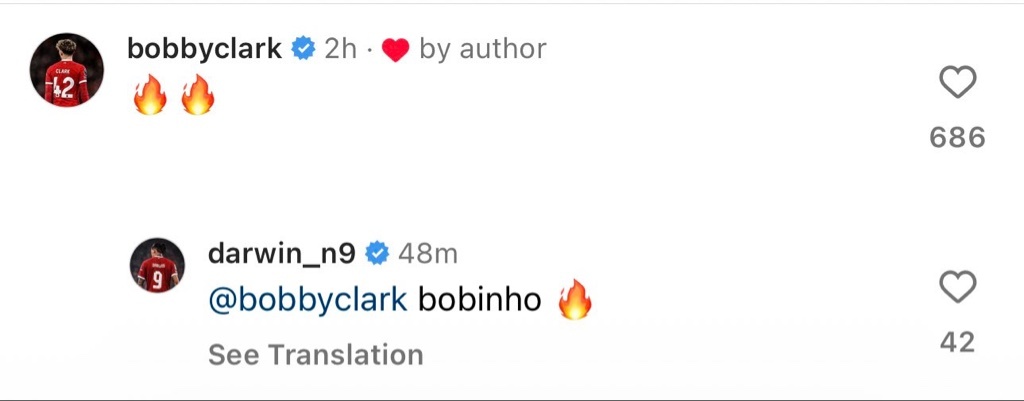
Task: Open the bobbyclark username link
Action: click(204, 50)
